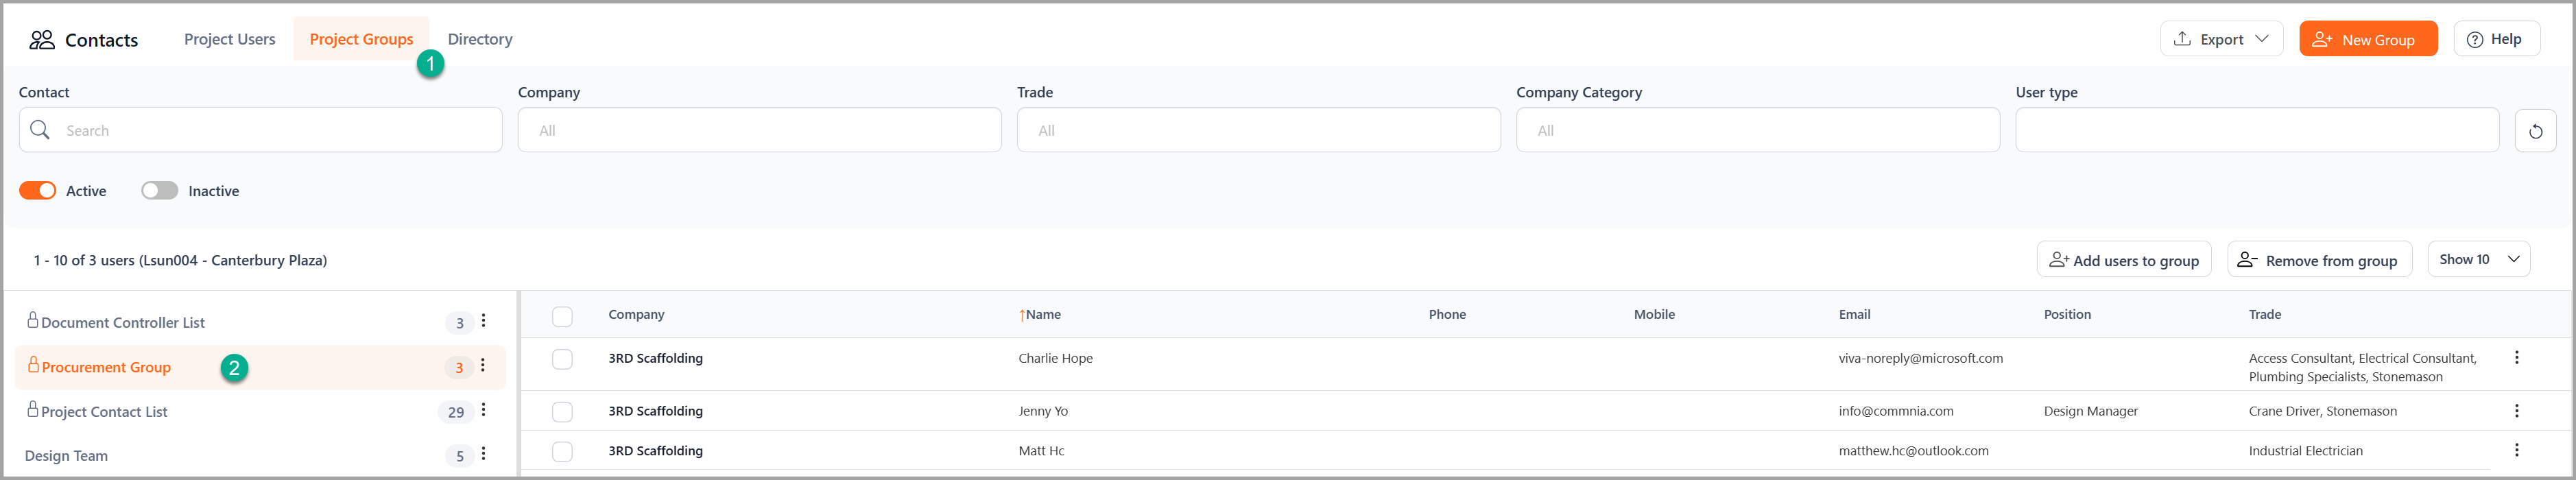Open the Company filter dropdown
The height and width of the screenshot is (480, 2576).
[x=759, y=130]
